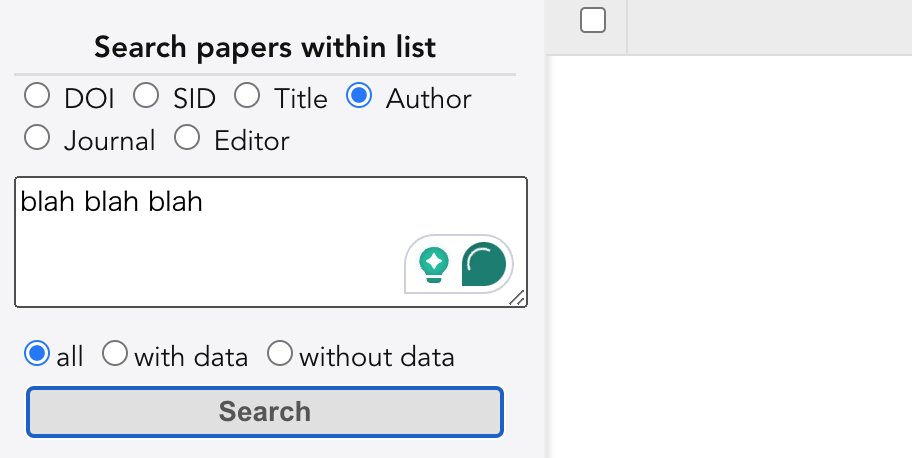912x458 pixels.
Task: Select the Author radio button
Action: click(359, 95)
